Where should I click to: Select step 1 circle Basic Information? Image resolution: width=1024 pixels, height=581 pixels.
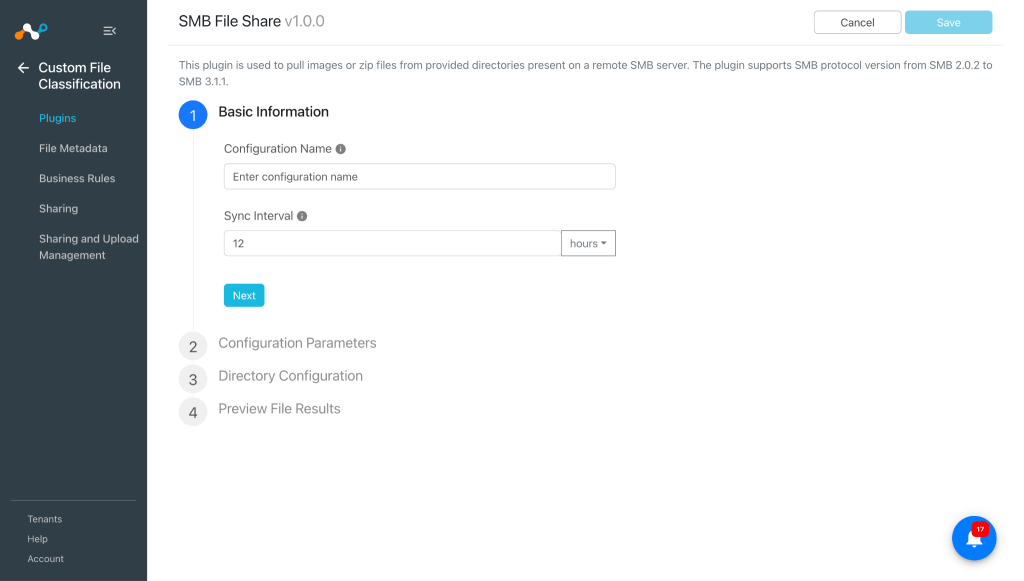[x=193, y=115]
